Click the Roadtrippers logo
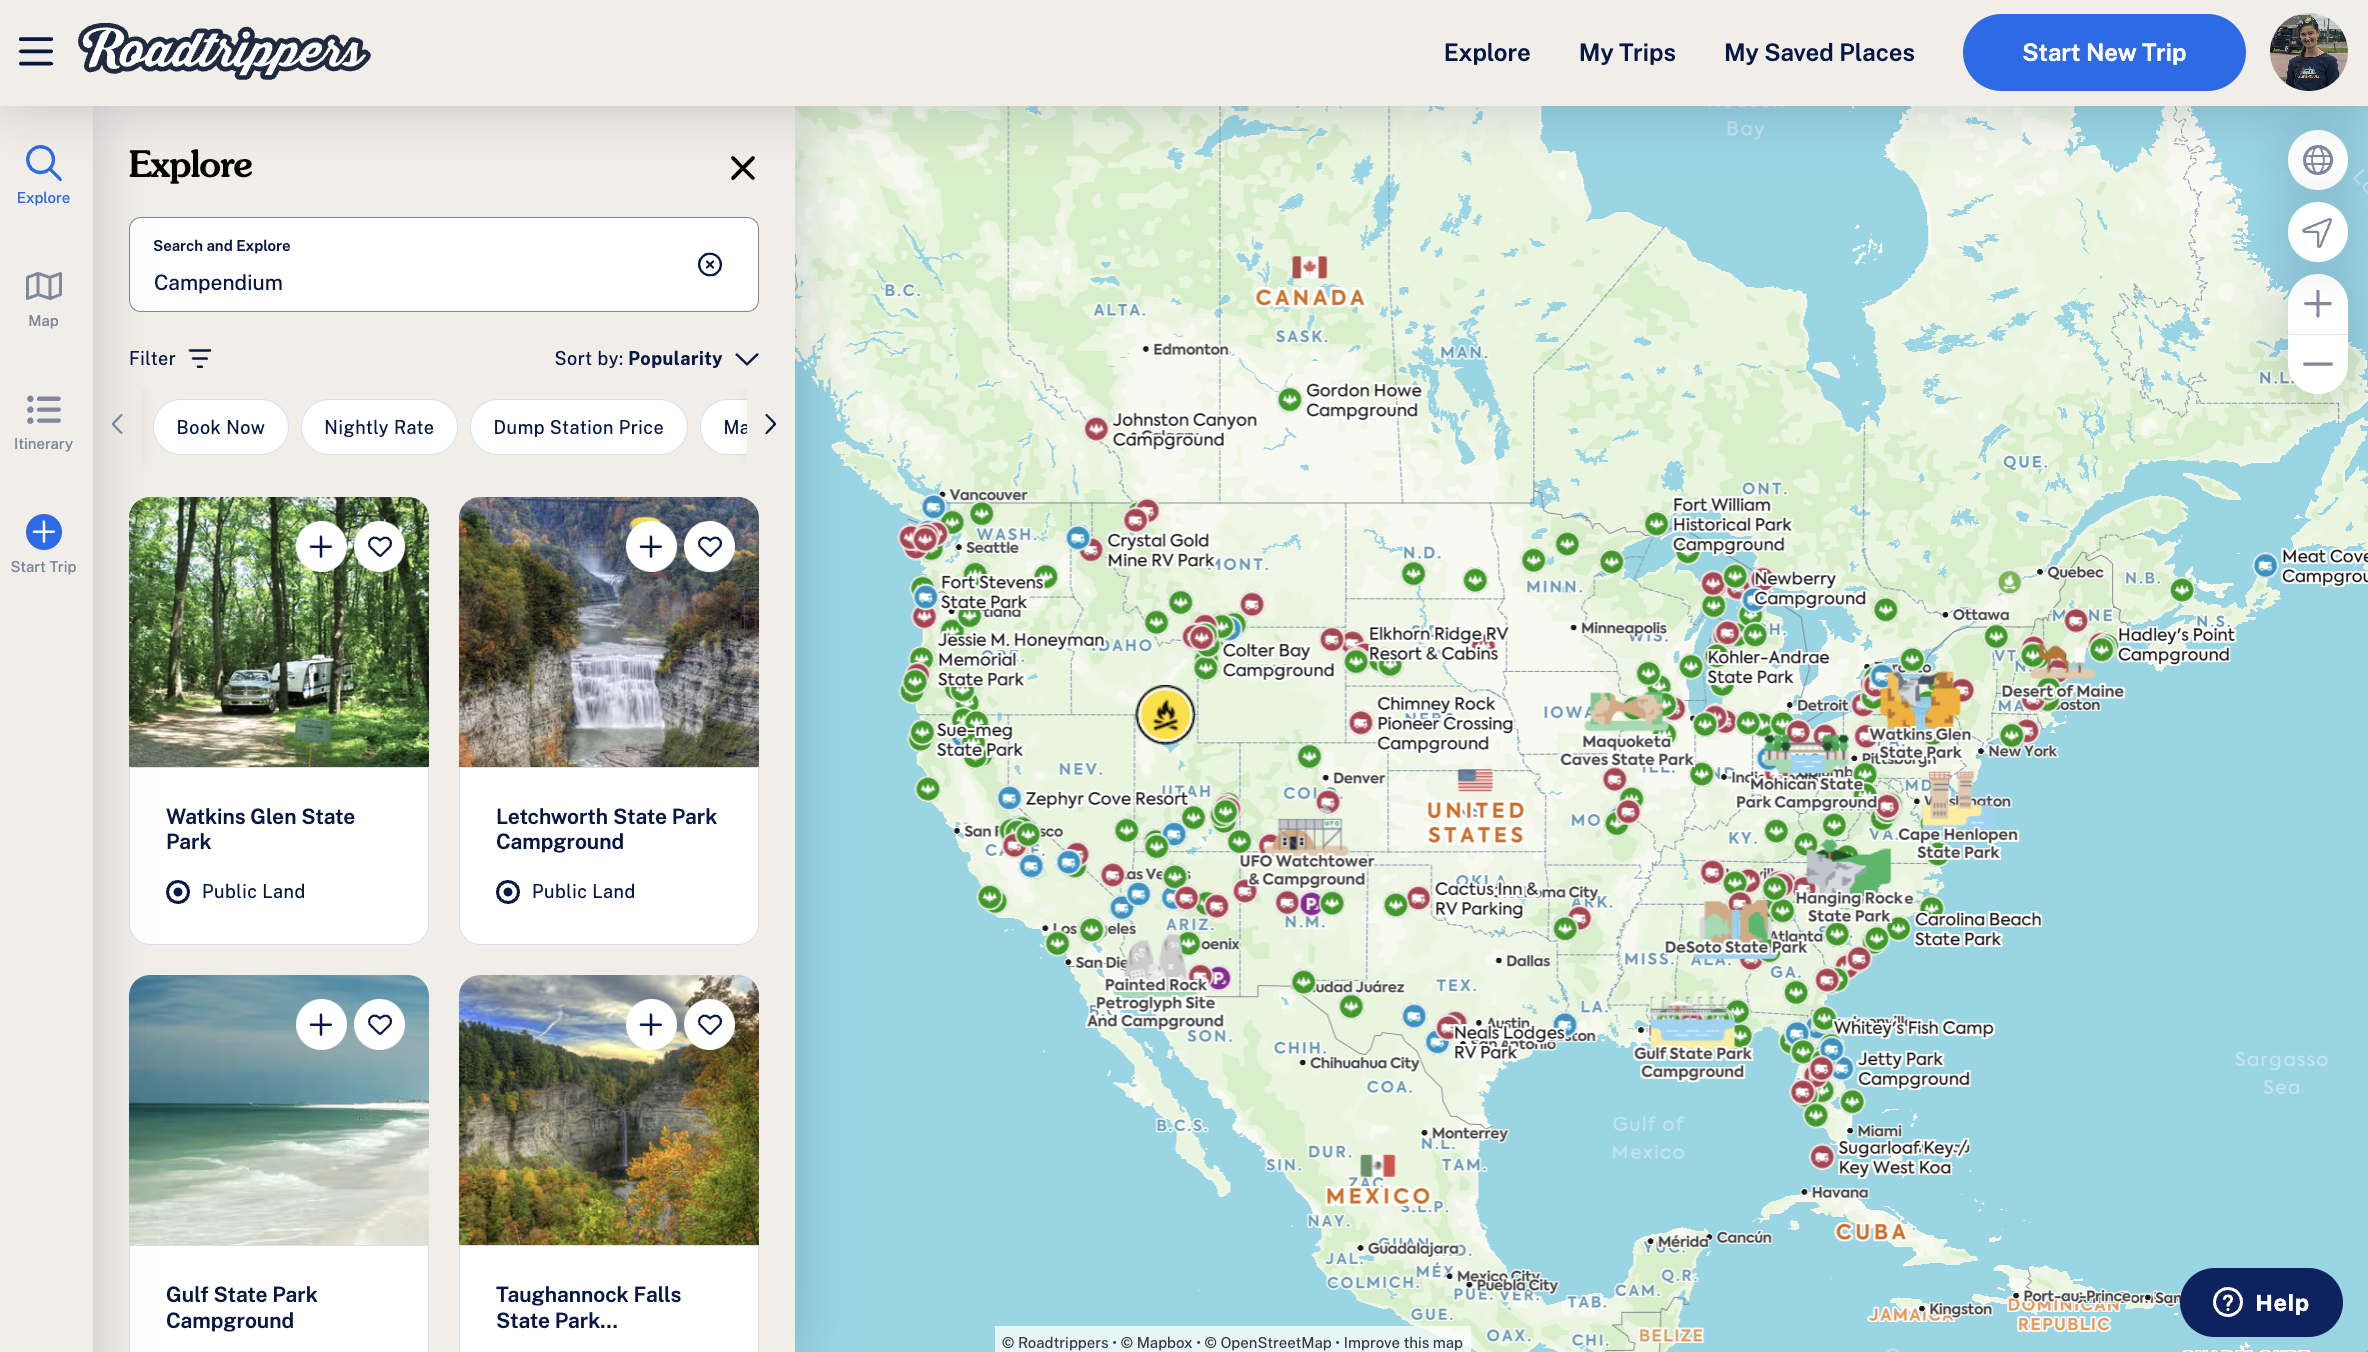This screenshot has height=1352, width=2368. [x=224, y=51]
